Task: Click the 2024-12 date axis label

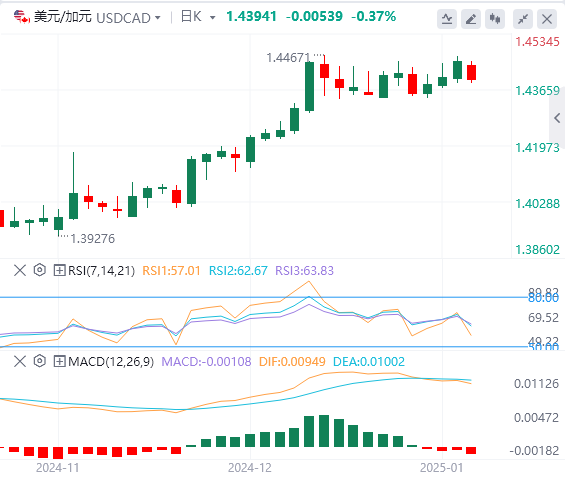Action: coord(250,468)
